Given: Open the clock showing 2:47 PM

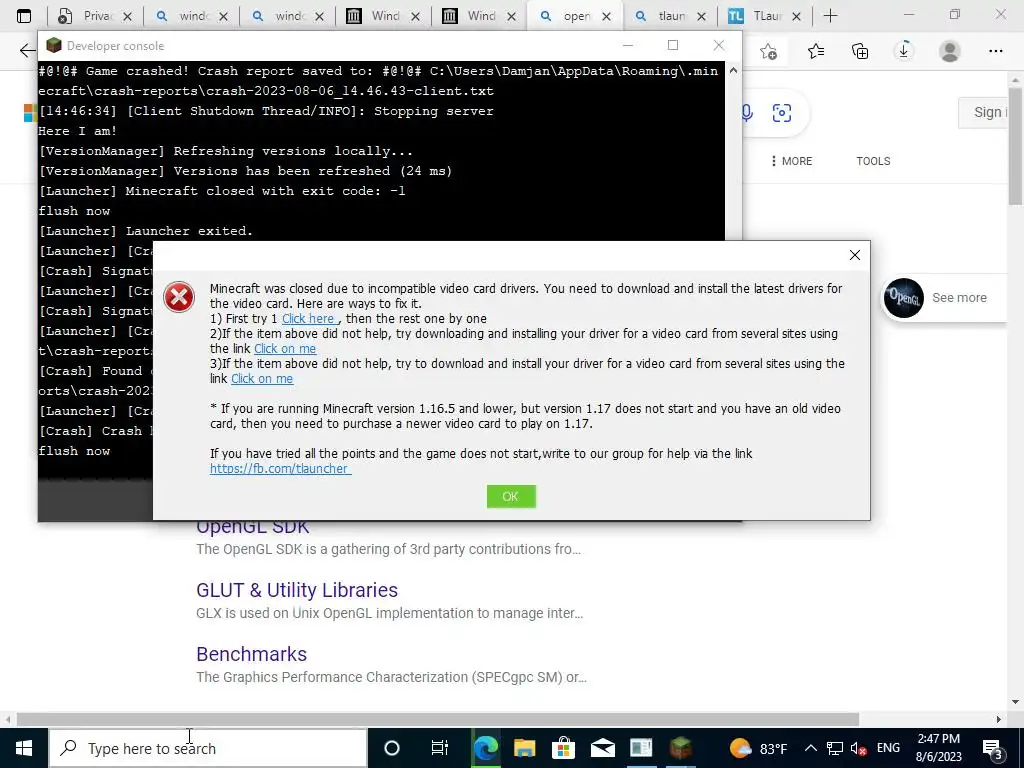Looking at the screenshot, I should coord(938,748).
